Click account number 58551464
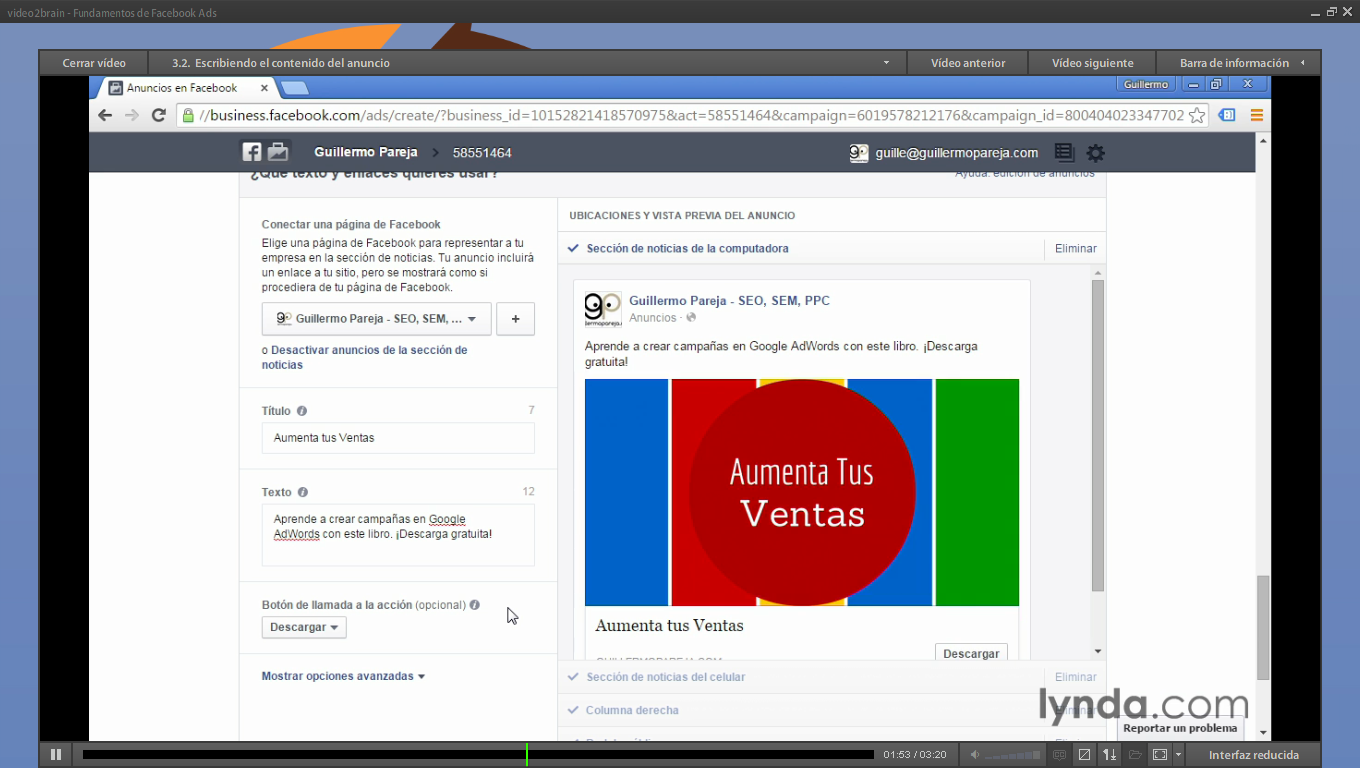1360x768 pixels. [482, 153]
